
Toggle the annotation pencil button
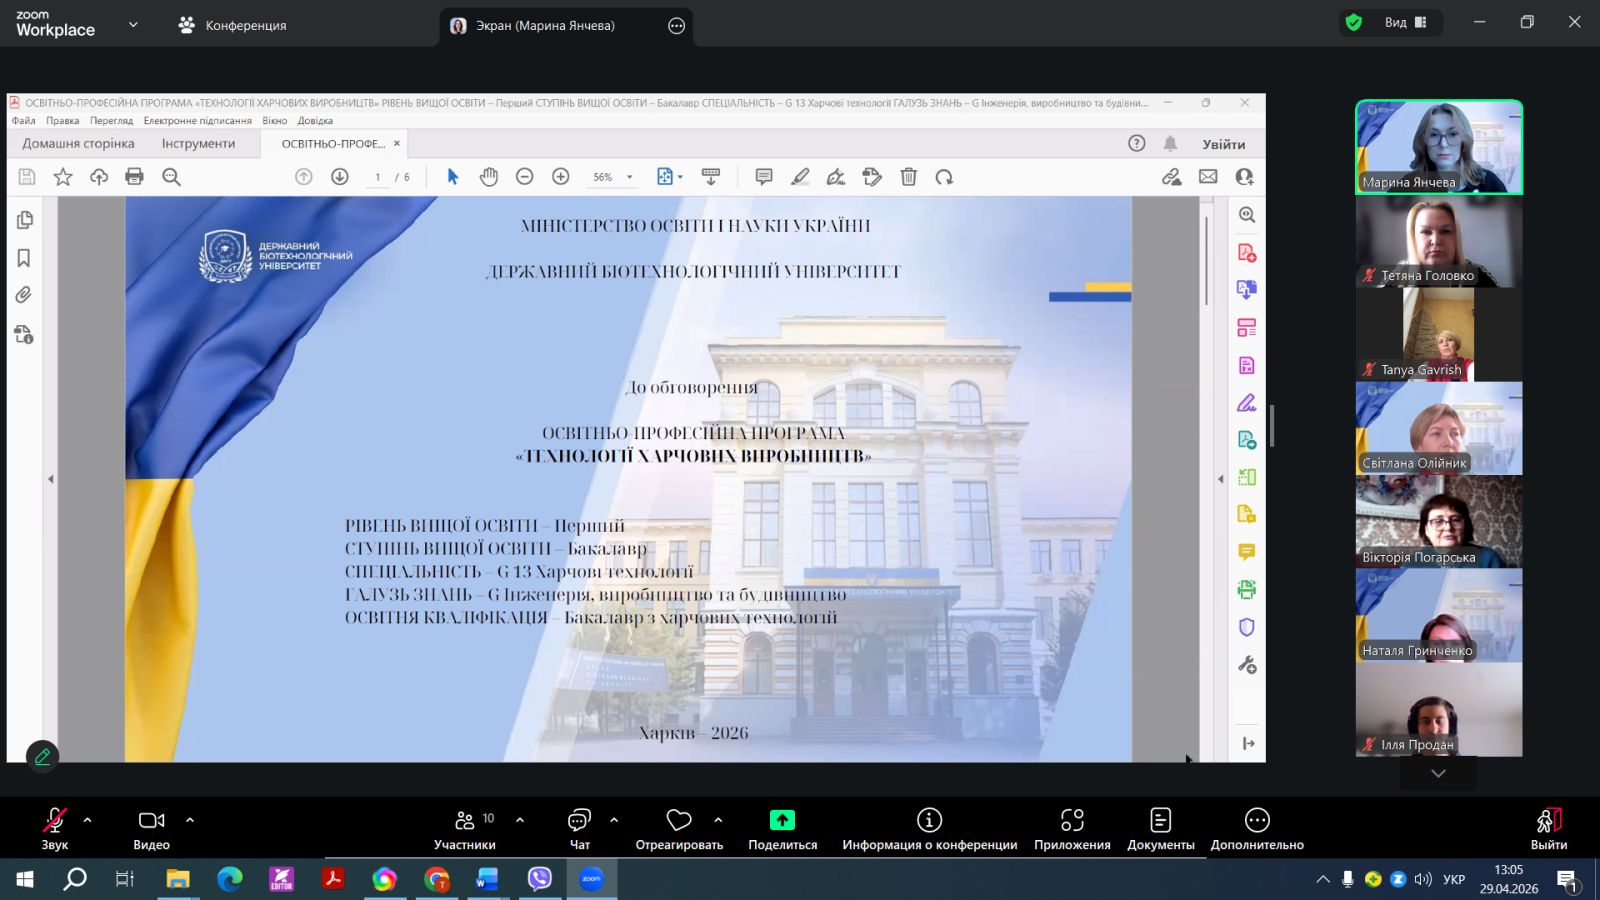click(x=42, y=757)
